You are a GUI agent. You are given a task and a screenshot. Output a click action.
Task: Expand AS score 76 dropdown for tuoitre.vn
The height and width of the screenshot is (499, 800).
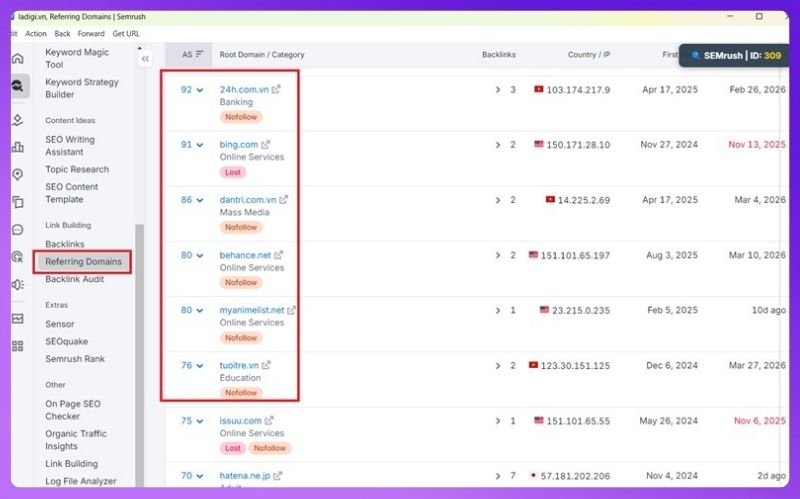pyautogui.click(x=192, y=365)
